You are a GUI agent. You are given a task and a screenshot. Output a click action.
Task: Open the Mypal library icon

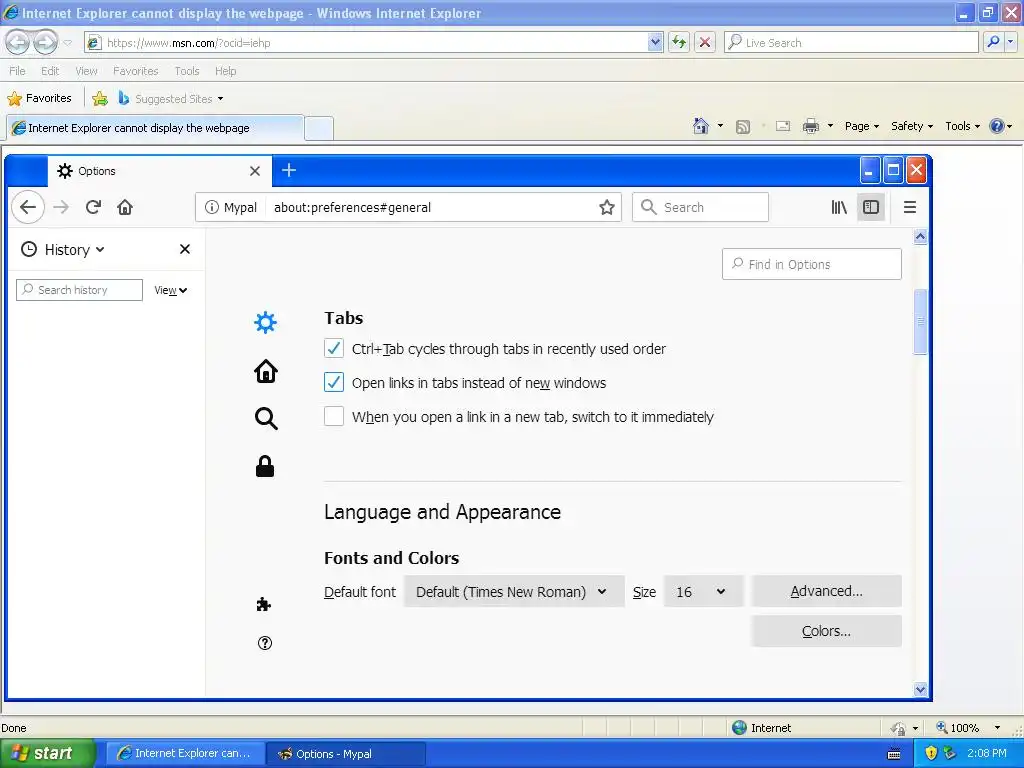839,207
